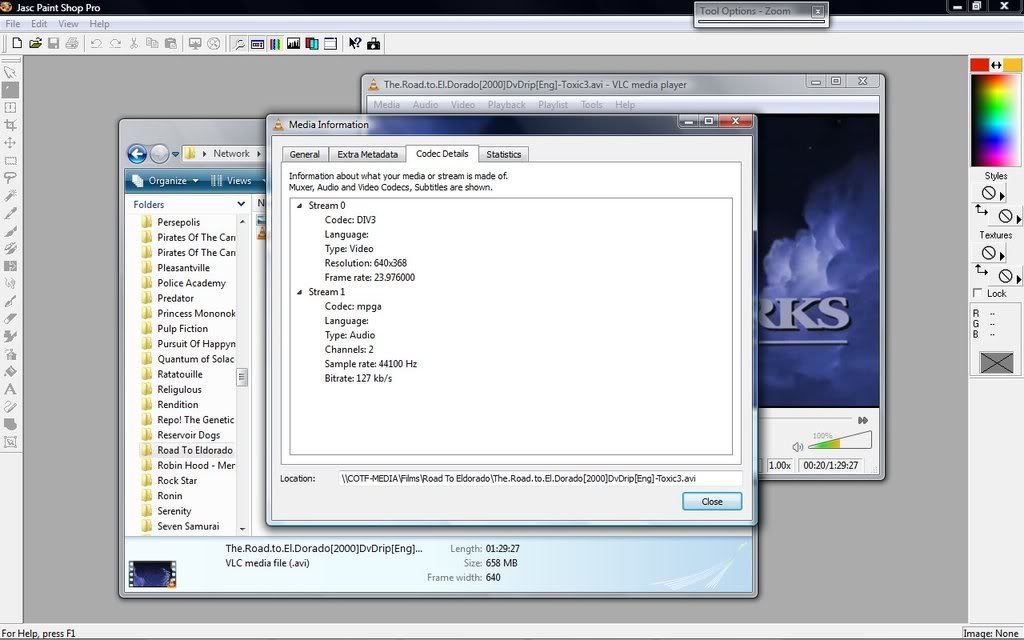Select the Crop tool
1024x640 pixels.
click(x=10, y=125)
